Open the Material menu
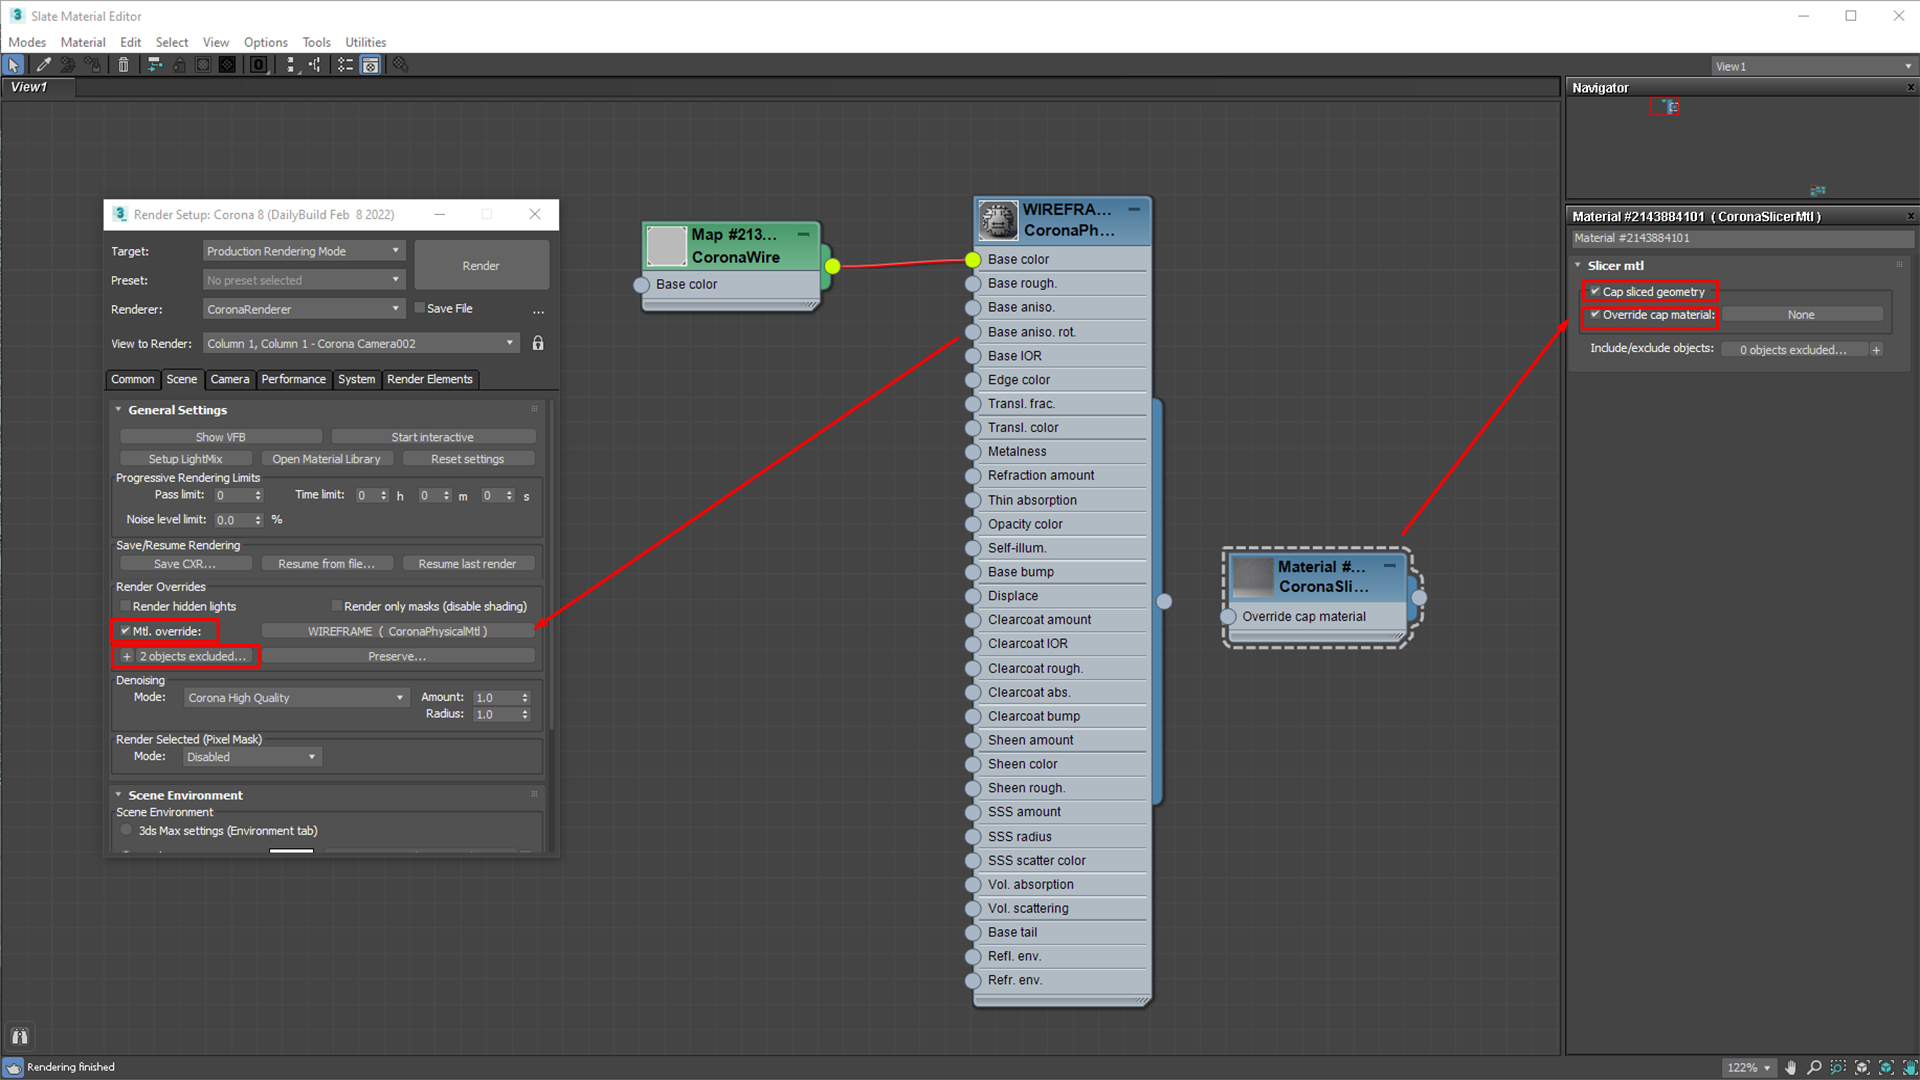This screenshot has height=1080, width=1920. point(83,42)
